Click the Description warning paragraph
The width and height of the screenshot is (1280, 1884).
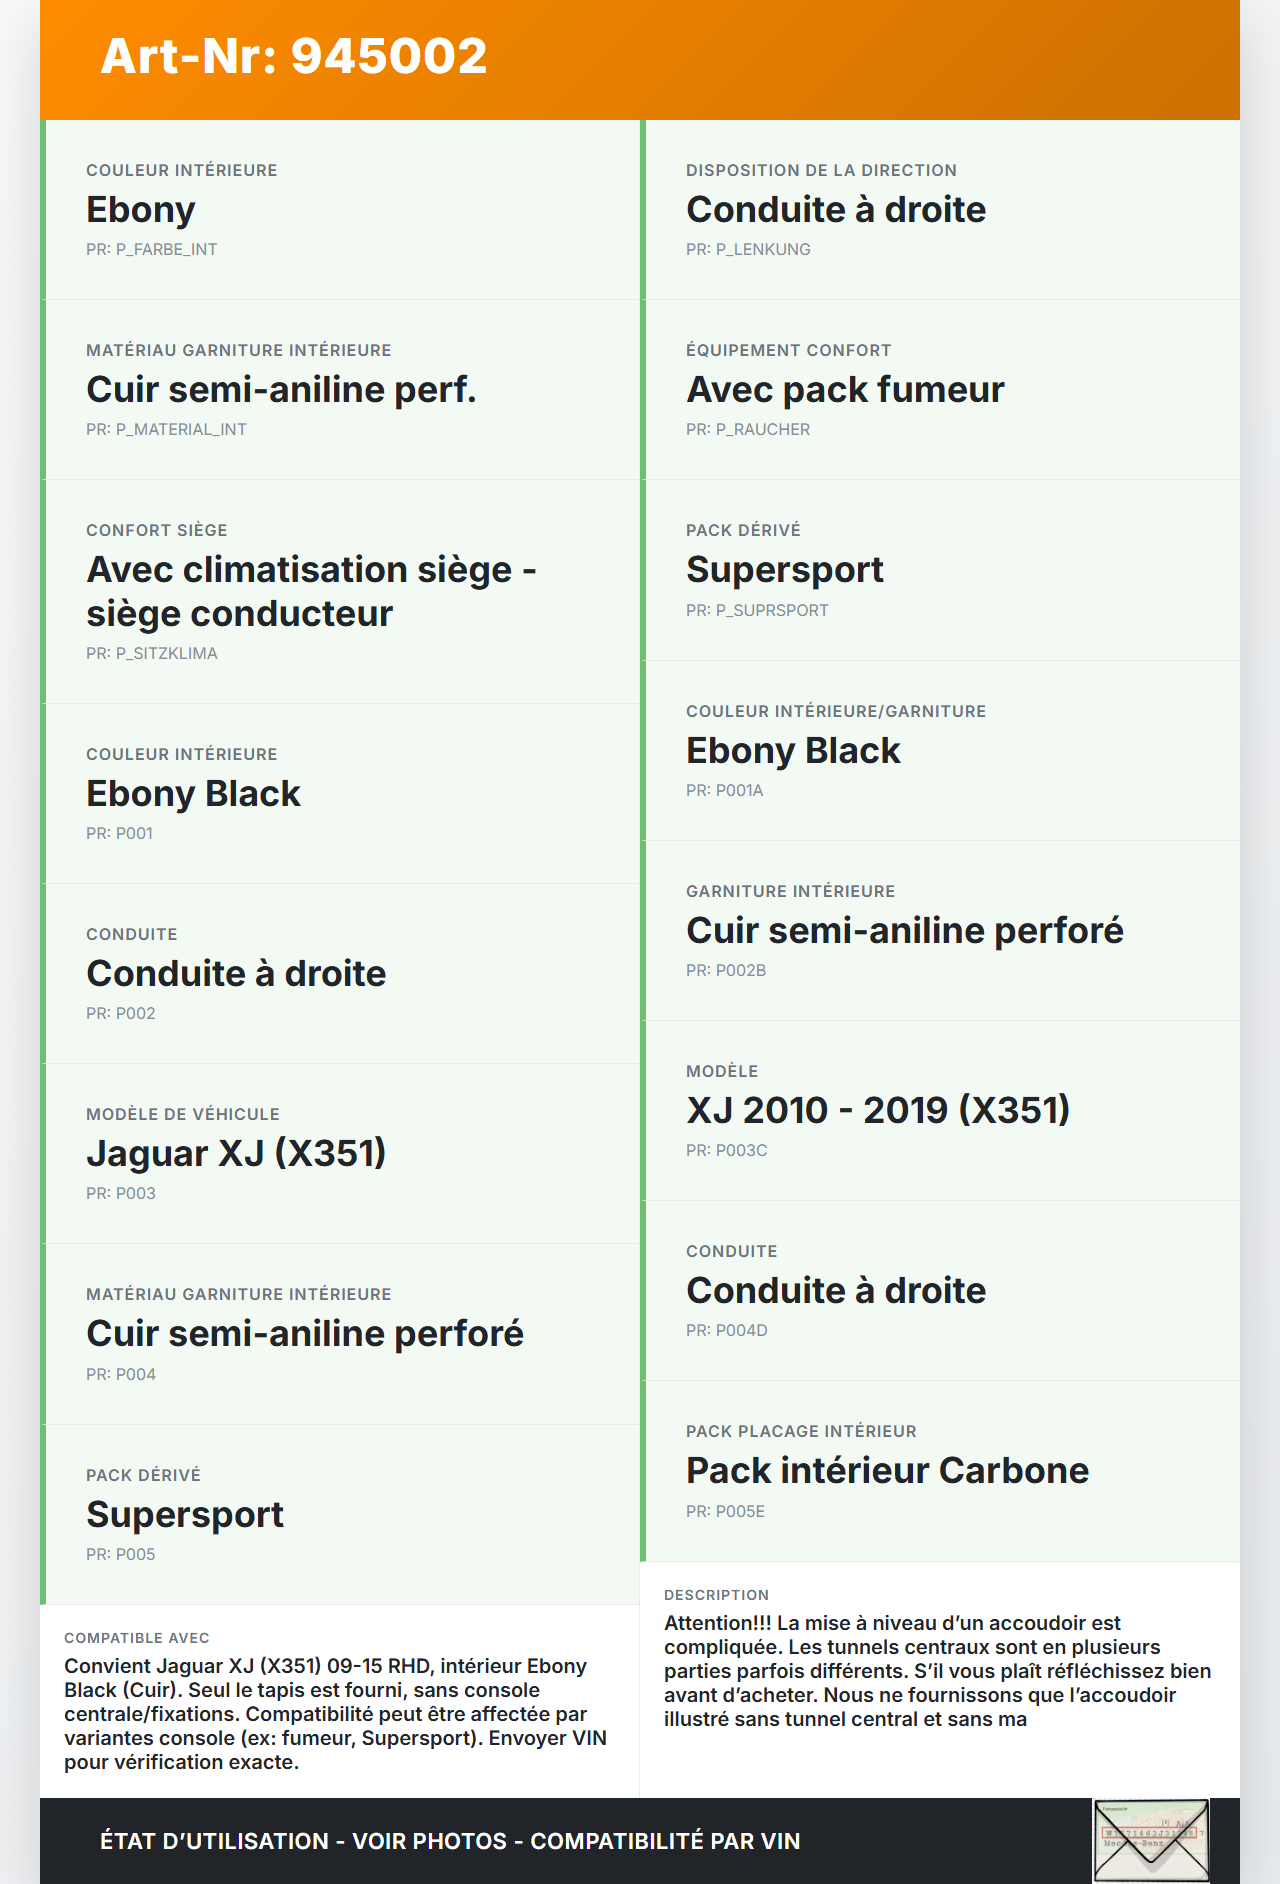[x=938, y=1670]
